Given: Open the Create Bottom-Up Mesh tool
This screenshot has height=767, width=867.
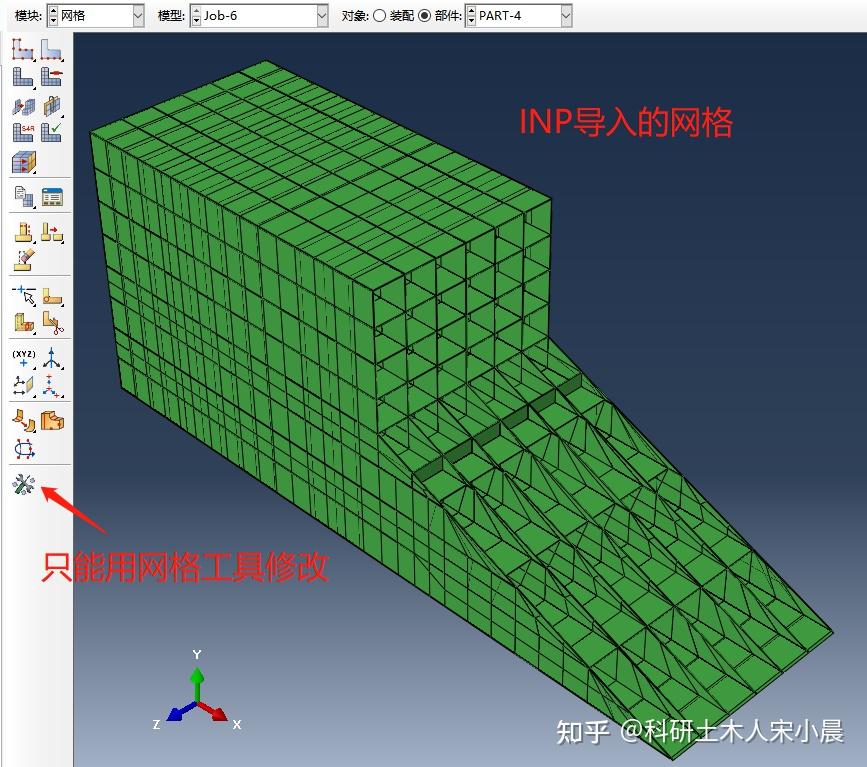Looking at the screenshot, I should click(x=23, y=162).
